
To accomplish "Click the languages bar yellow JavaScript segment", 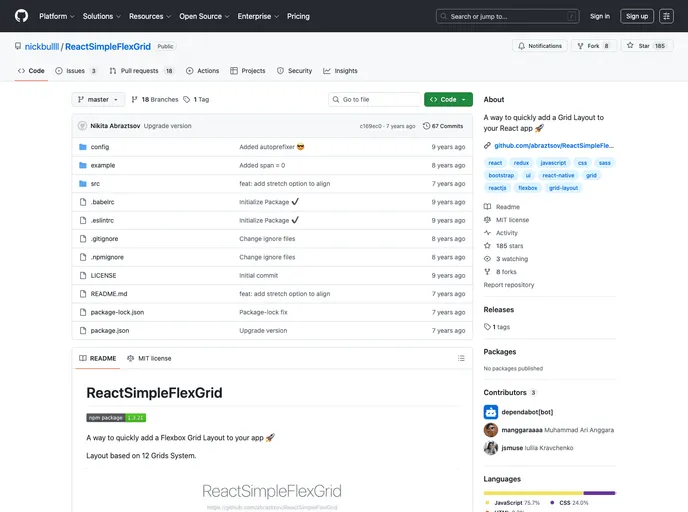I will click(x=533, y=493).
